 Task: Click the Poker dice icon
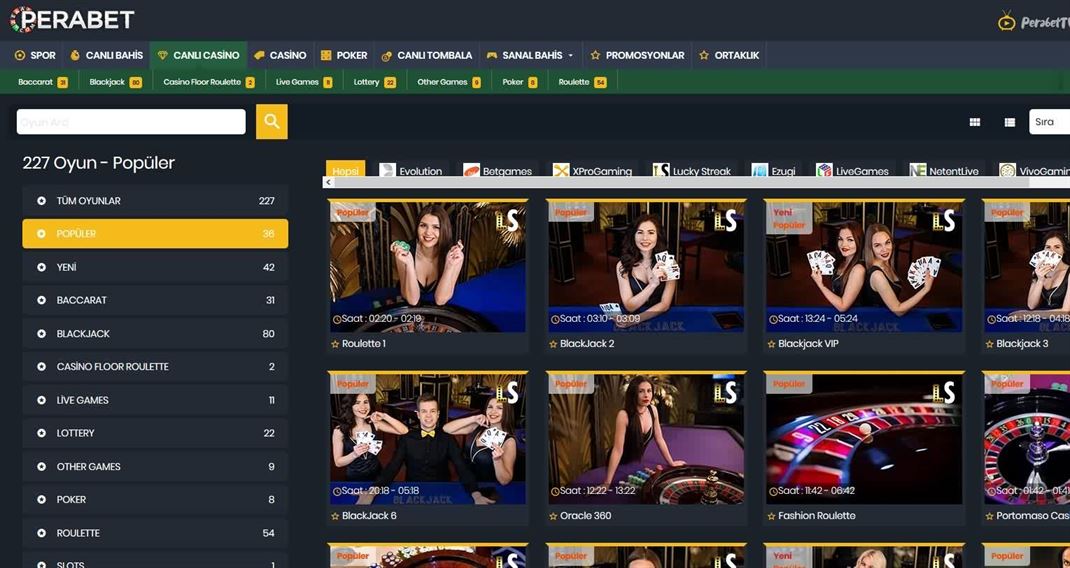(326, 55)
